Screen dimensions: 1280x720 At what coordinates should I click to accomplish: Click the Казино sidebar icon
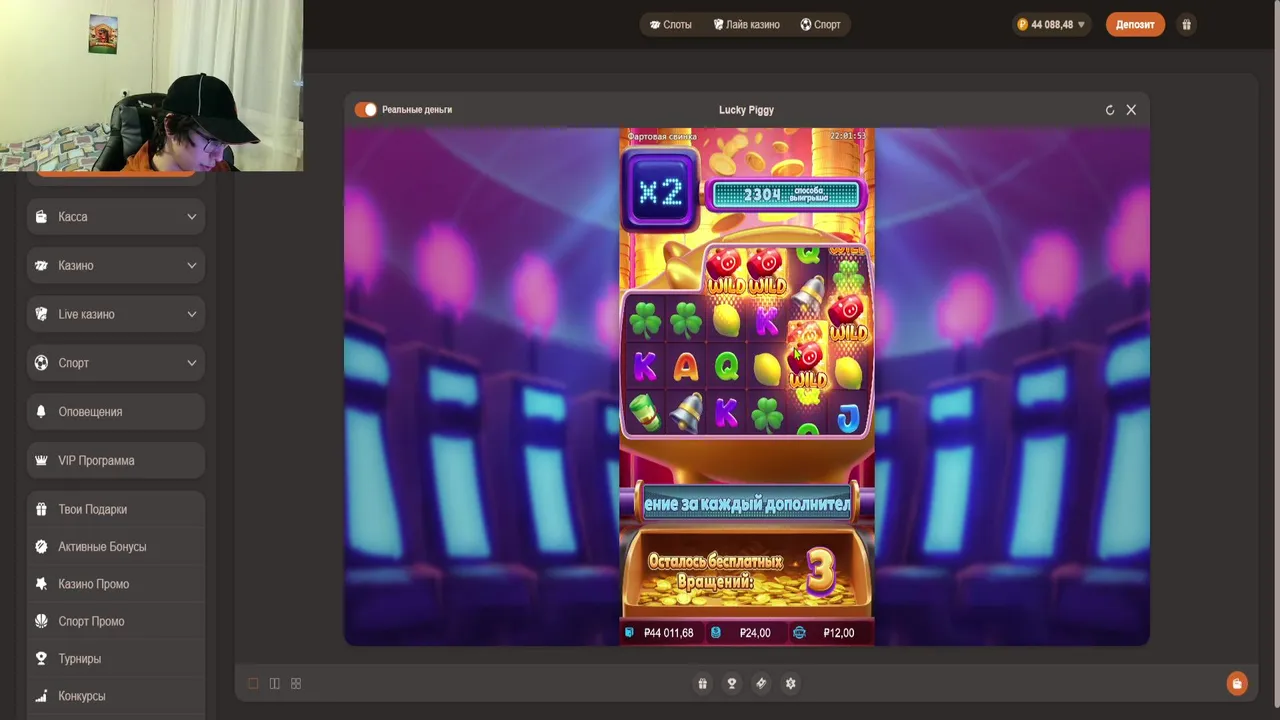click(41, 266)
